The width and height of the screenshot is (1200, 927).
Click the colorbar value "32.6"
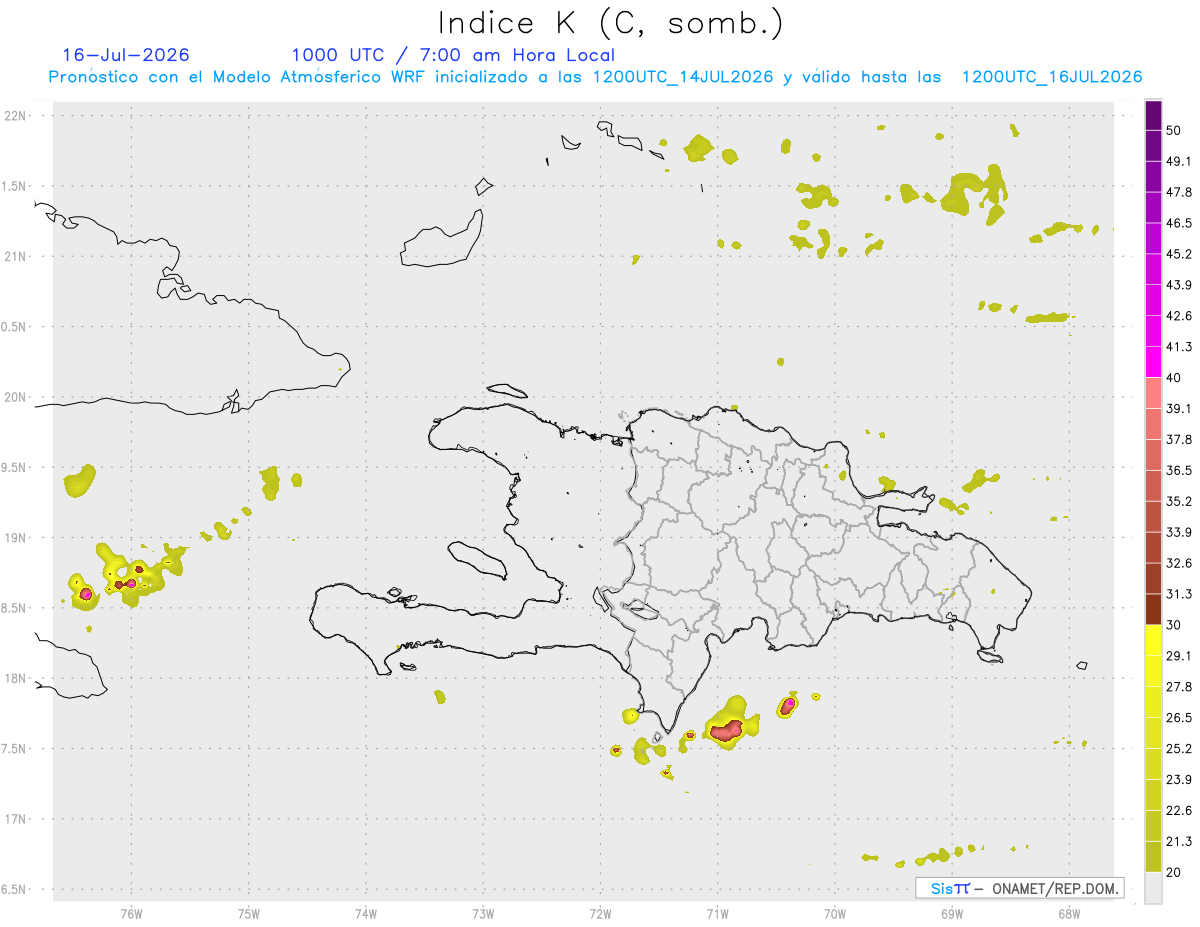pos(1179,563)
